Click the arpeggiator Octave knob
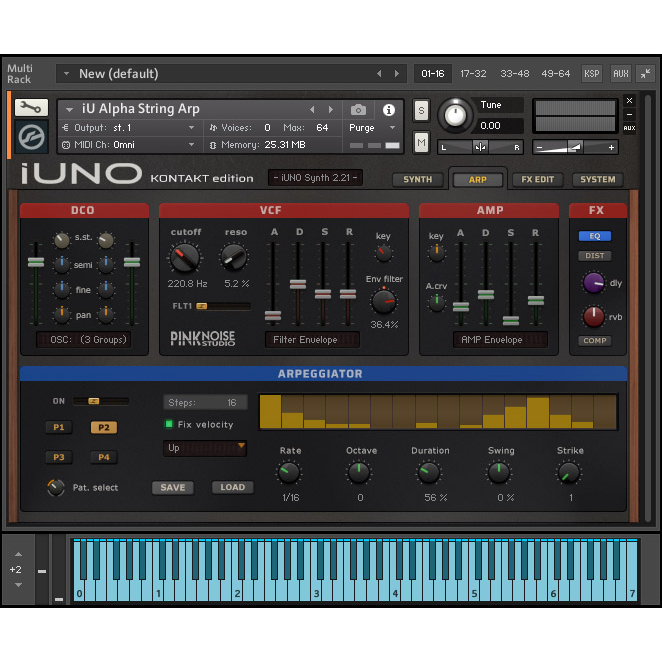Screen dimensions: 662x662 pyautogui.click(x=358, y=472)
